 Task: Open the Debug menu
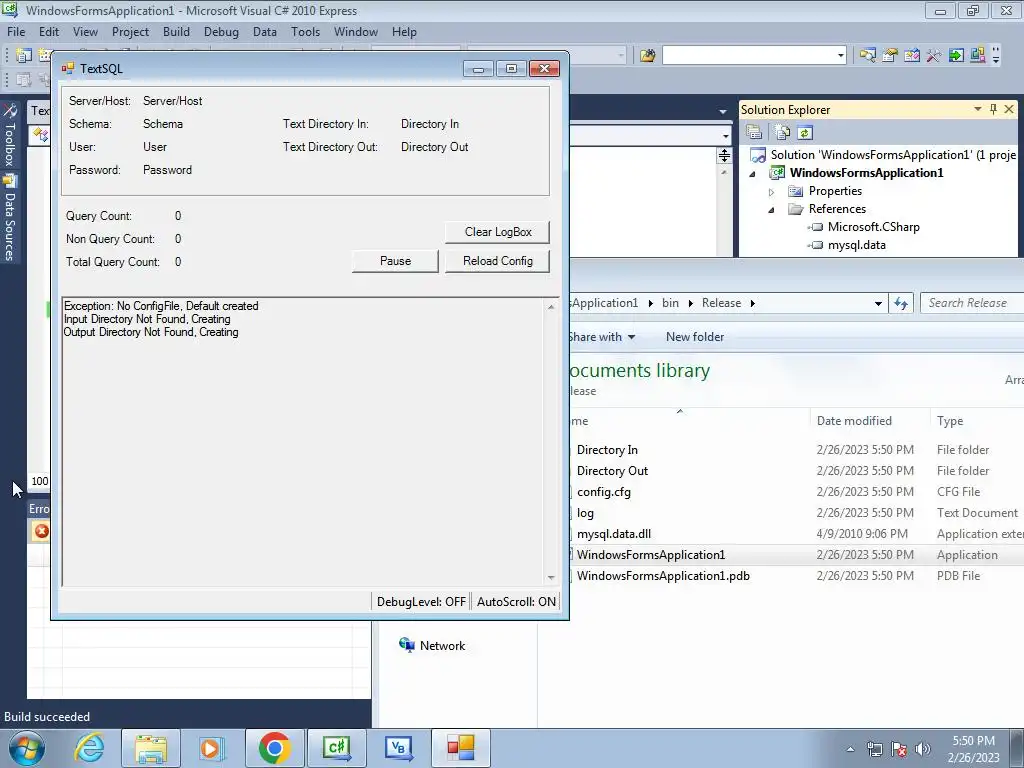(221, 31)
